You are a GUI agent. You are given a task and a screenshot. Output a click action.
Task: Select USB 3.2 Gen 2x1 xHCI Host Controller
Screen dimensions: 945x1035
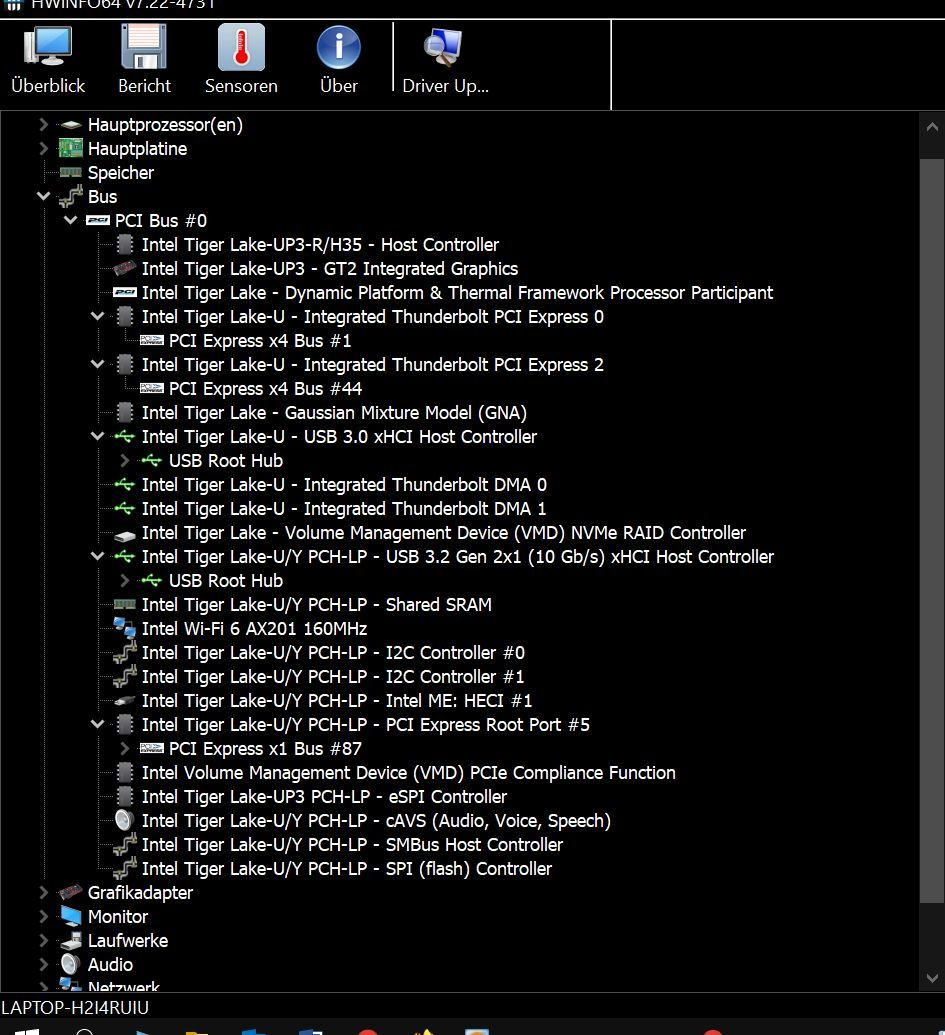click(457, 557)
